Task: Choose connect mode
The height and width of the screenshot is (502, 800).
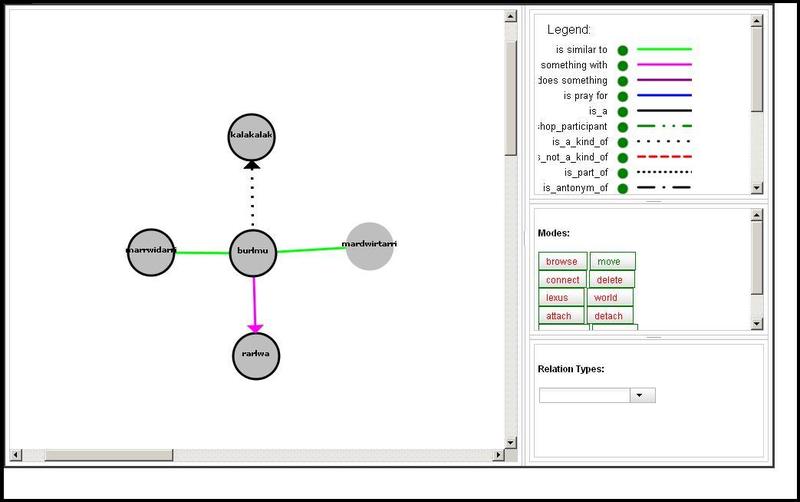Action: (563, 280)
